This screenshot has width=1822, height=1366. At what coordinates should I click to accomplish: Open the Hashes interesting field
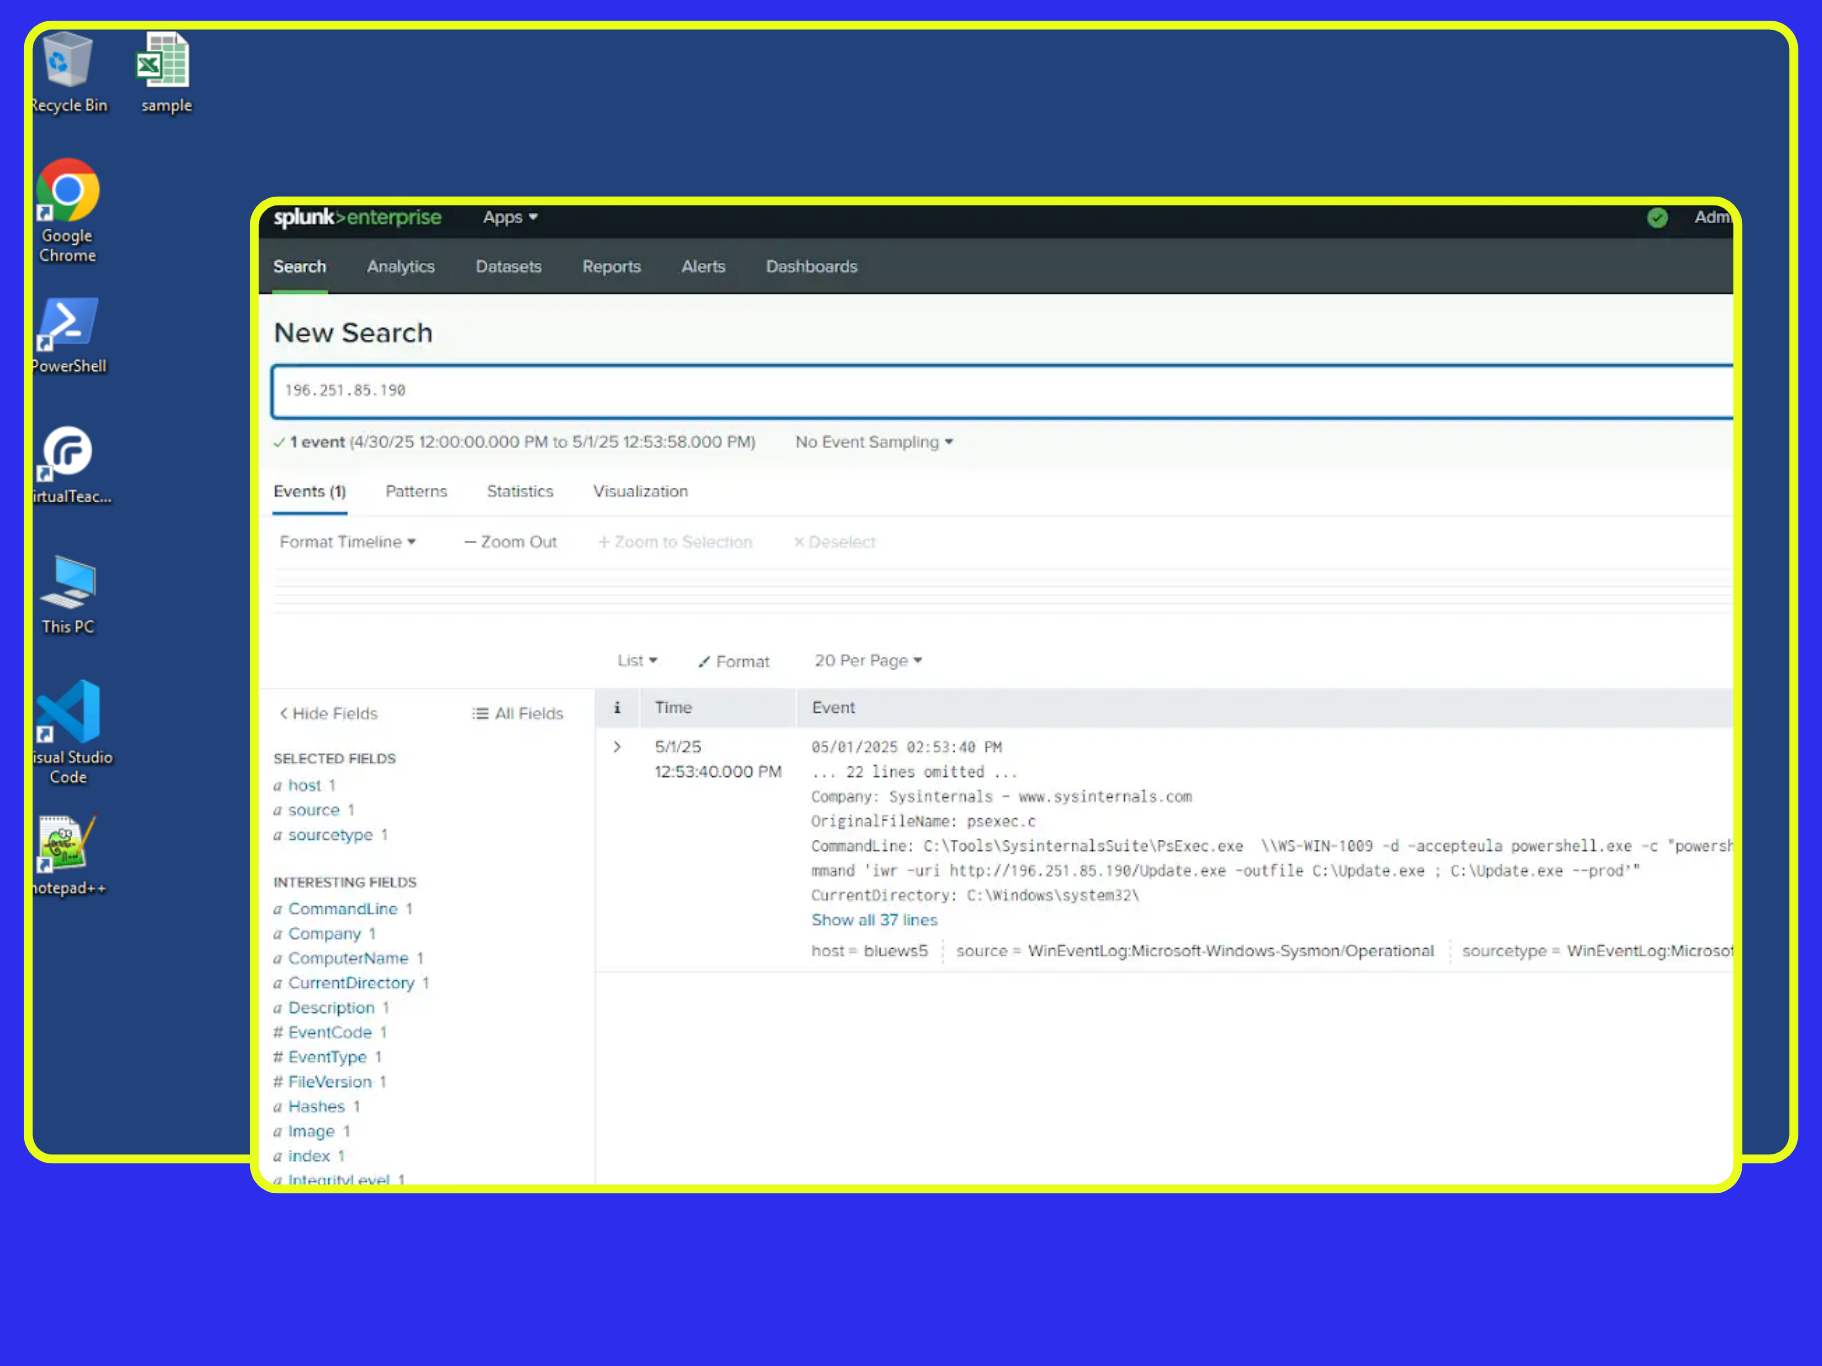click(317, 1106)
